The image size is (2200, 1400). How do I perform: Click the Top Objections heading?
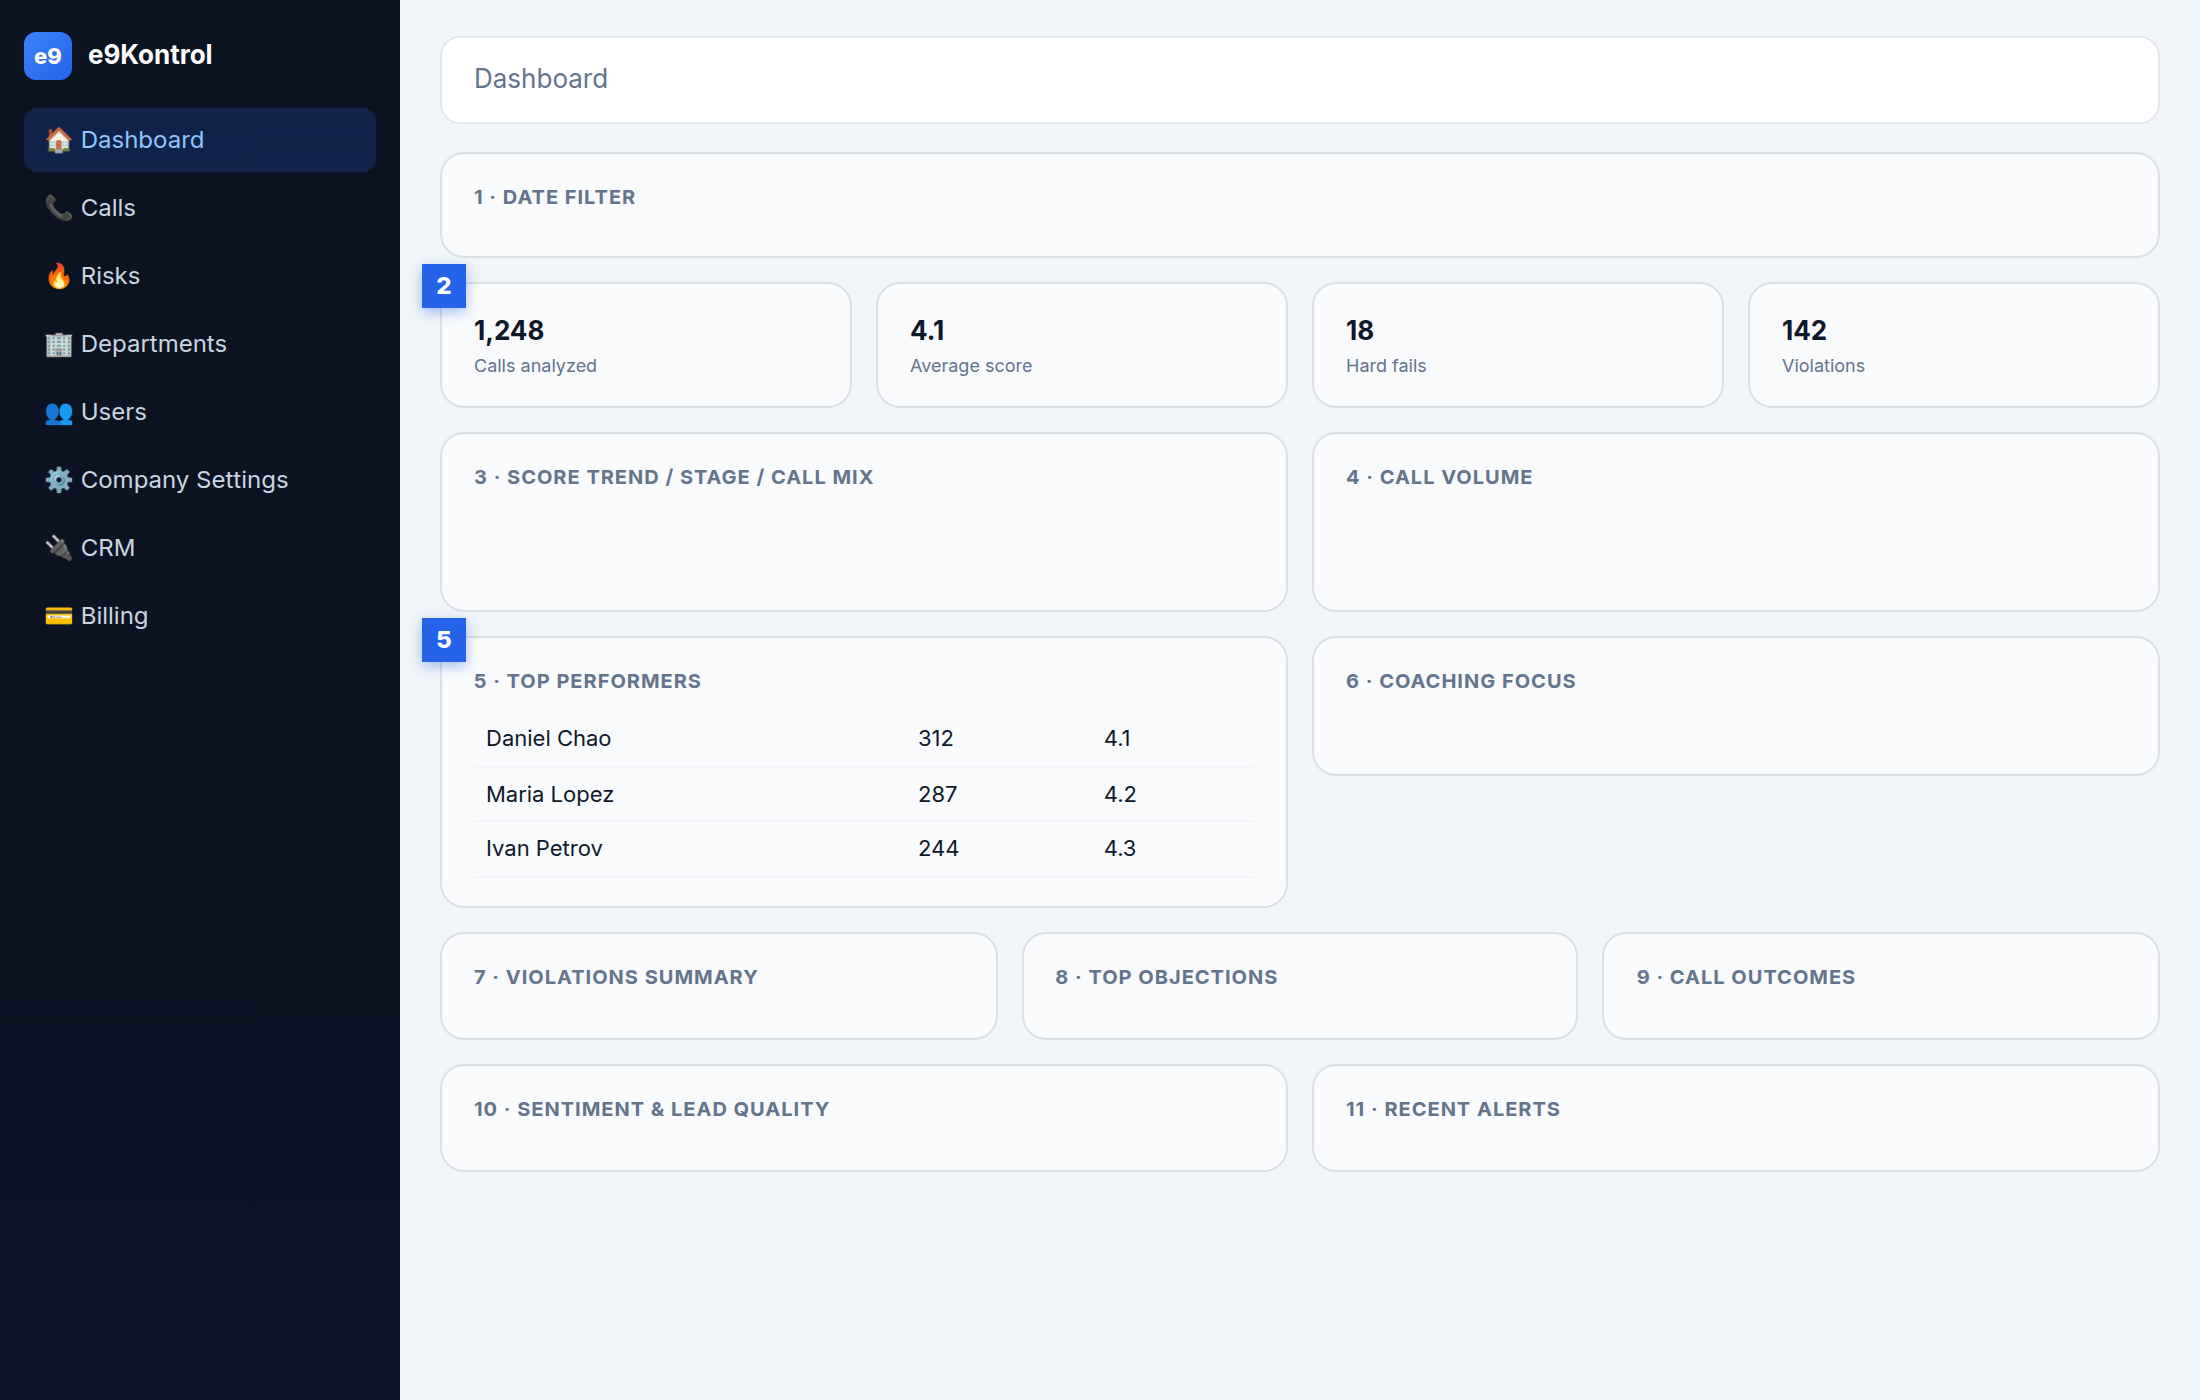click(1167, 977)
